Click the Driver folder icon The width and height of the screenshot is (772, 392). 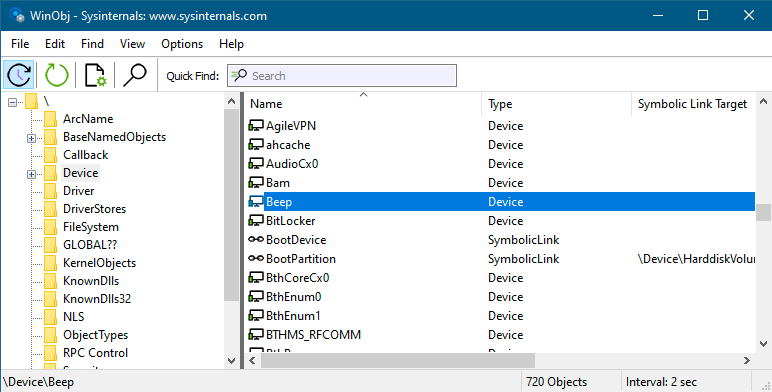[x=50, y=191]
